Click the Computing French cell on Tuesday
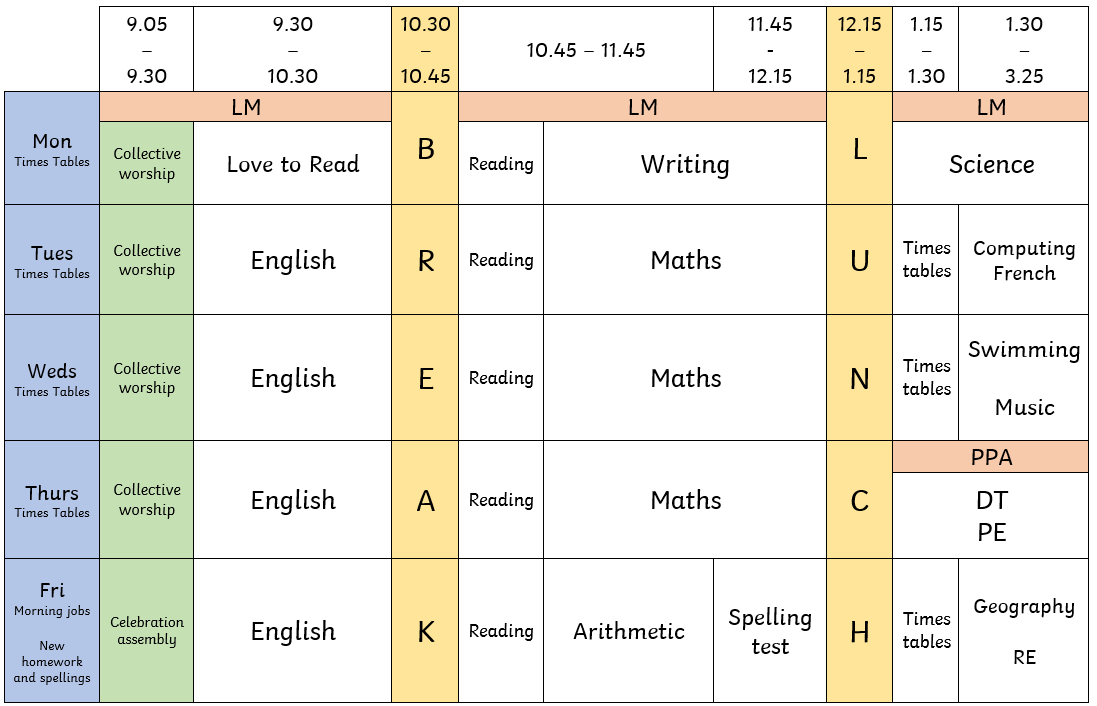The width and height of the screenshot is (1097, 706). pos(1024,260)
